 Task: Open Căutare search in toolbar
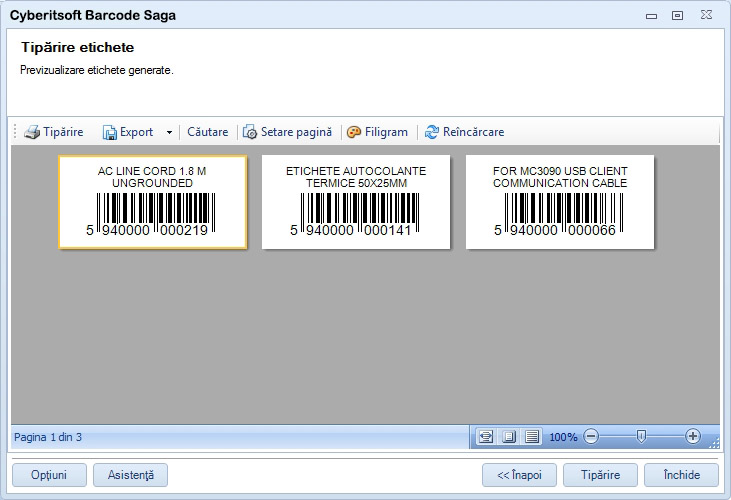(207, 132)
